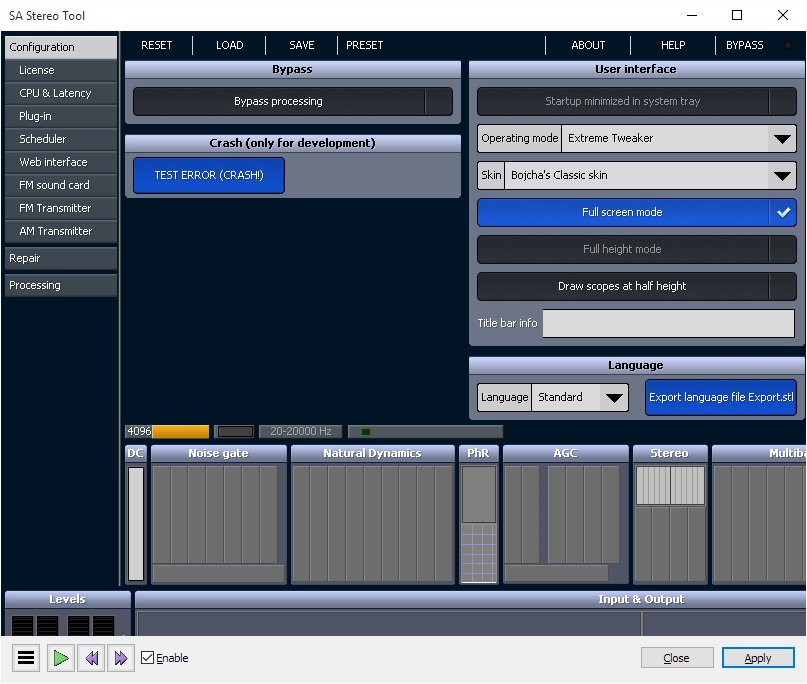This screenshot has height=684, width=807.
Task: Click the BYPASS indicator dot in top bar
Action: (x=788, y=45)
